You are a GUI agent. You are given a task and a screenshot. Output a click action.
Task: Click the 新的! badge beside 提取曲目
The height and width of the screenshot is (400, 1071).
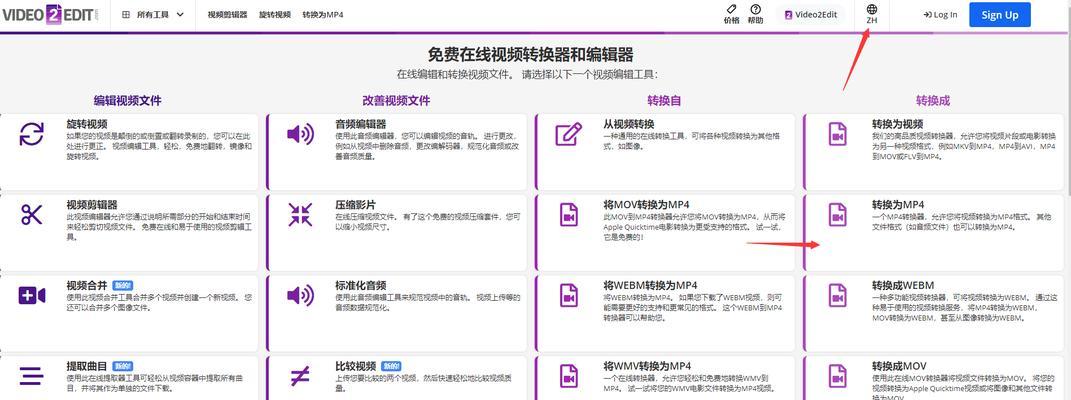pyautogui.click(x=122, y=366)
